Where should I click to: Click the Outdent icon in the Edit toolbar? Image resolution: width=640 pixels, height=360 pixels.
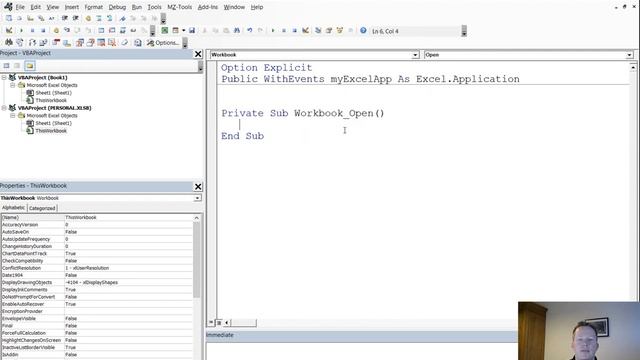point(76,18)
